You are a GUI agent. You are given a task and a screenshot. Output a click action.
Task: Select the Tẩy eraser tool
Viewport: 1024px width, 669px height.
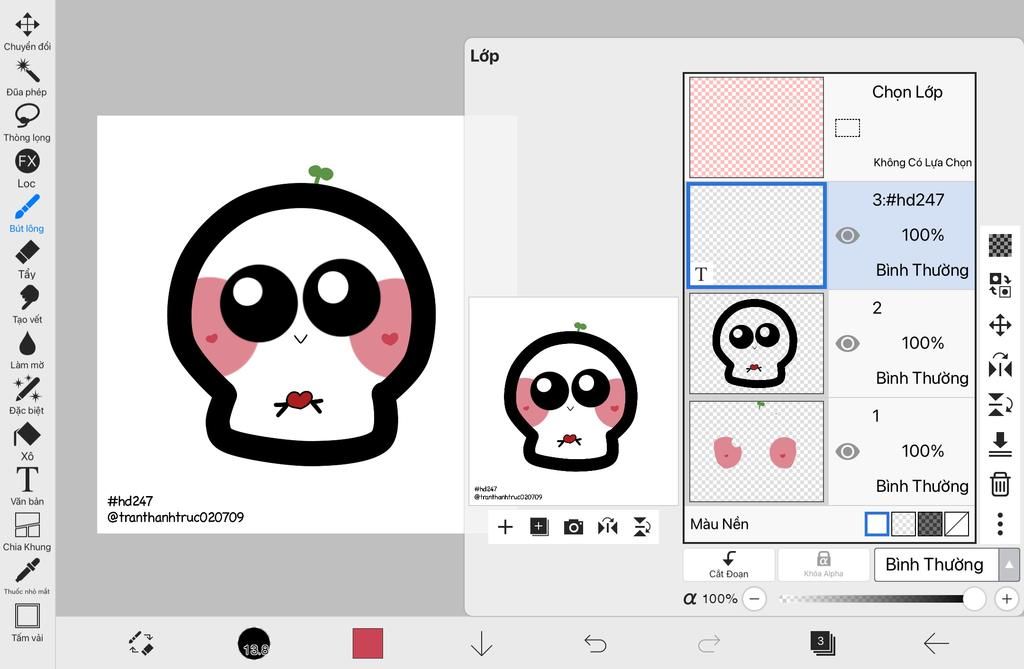[x=27, y=259]
